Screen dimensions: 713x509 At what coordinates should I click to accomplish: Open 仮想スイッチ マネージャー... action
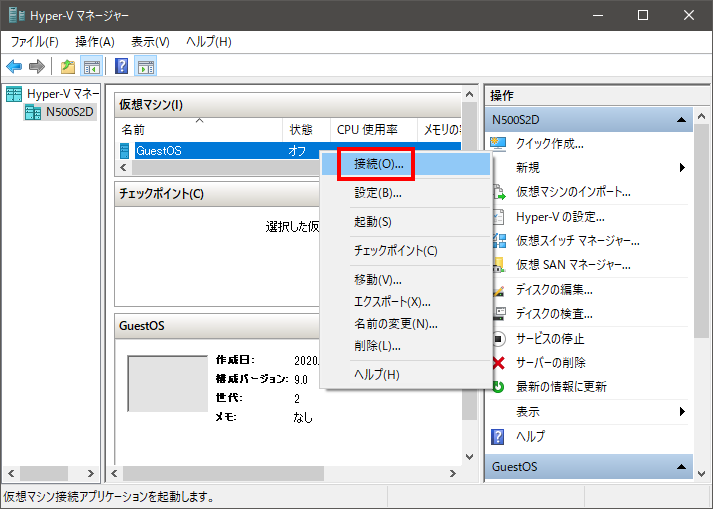tap(577, 241)
